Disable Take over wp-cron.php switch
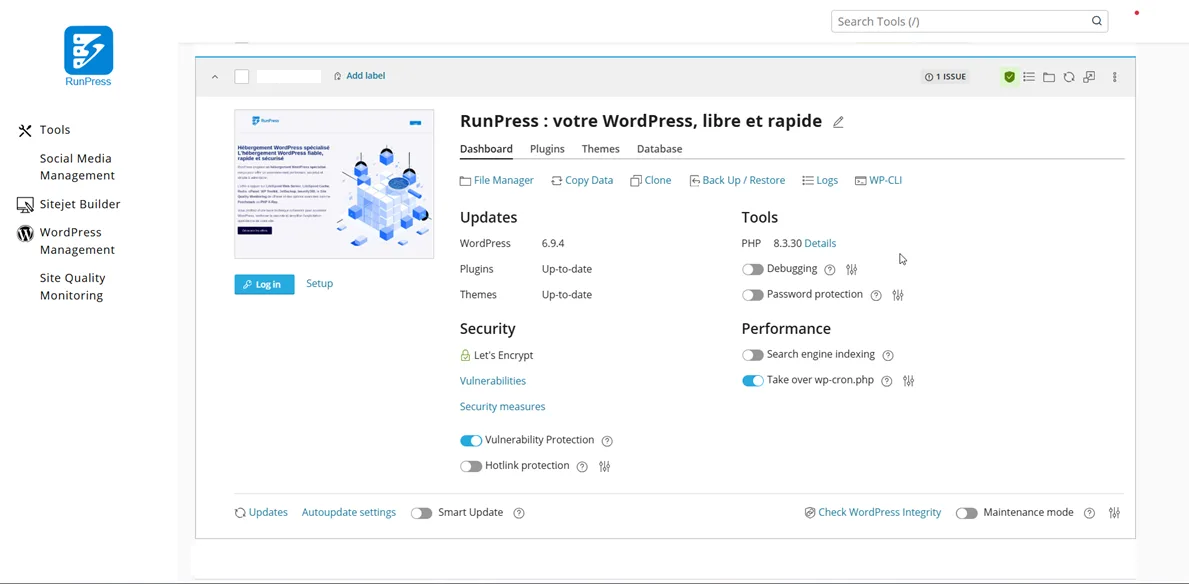This screenshot has height=584, width=1189. coord(752,381)
